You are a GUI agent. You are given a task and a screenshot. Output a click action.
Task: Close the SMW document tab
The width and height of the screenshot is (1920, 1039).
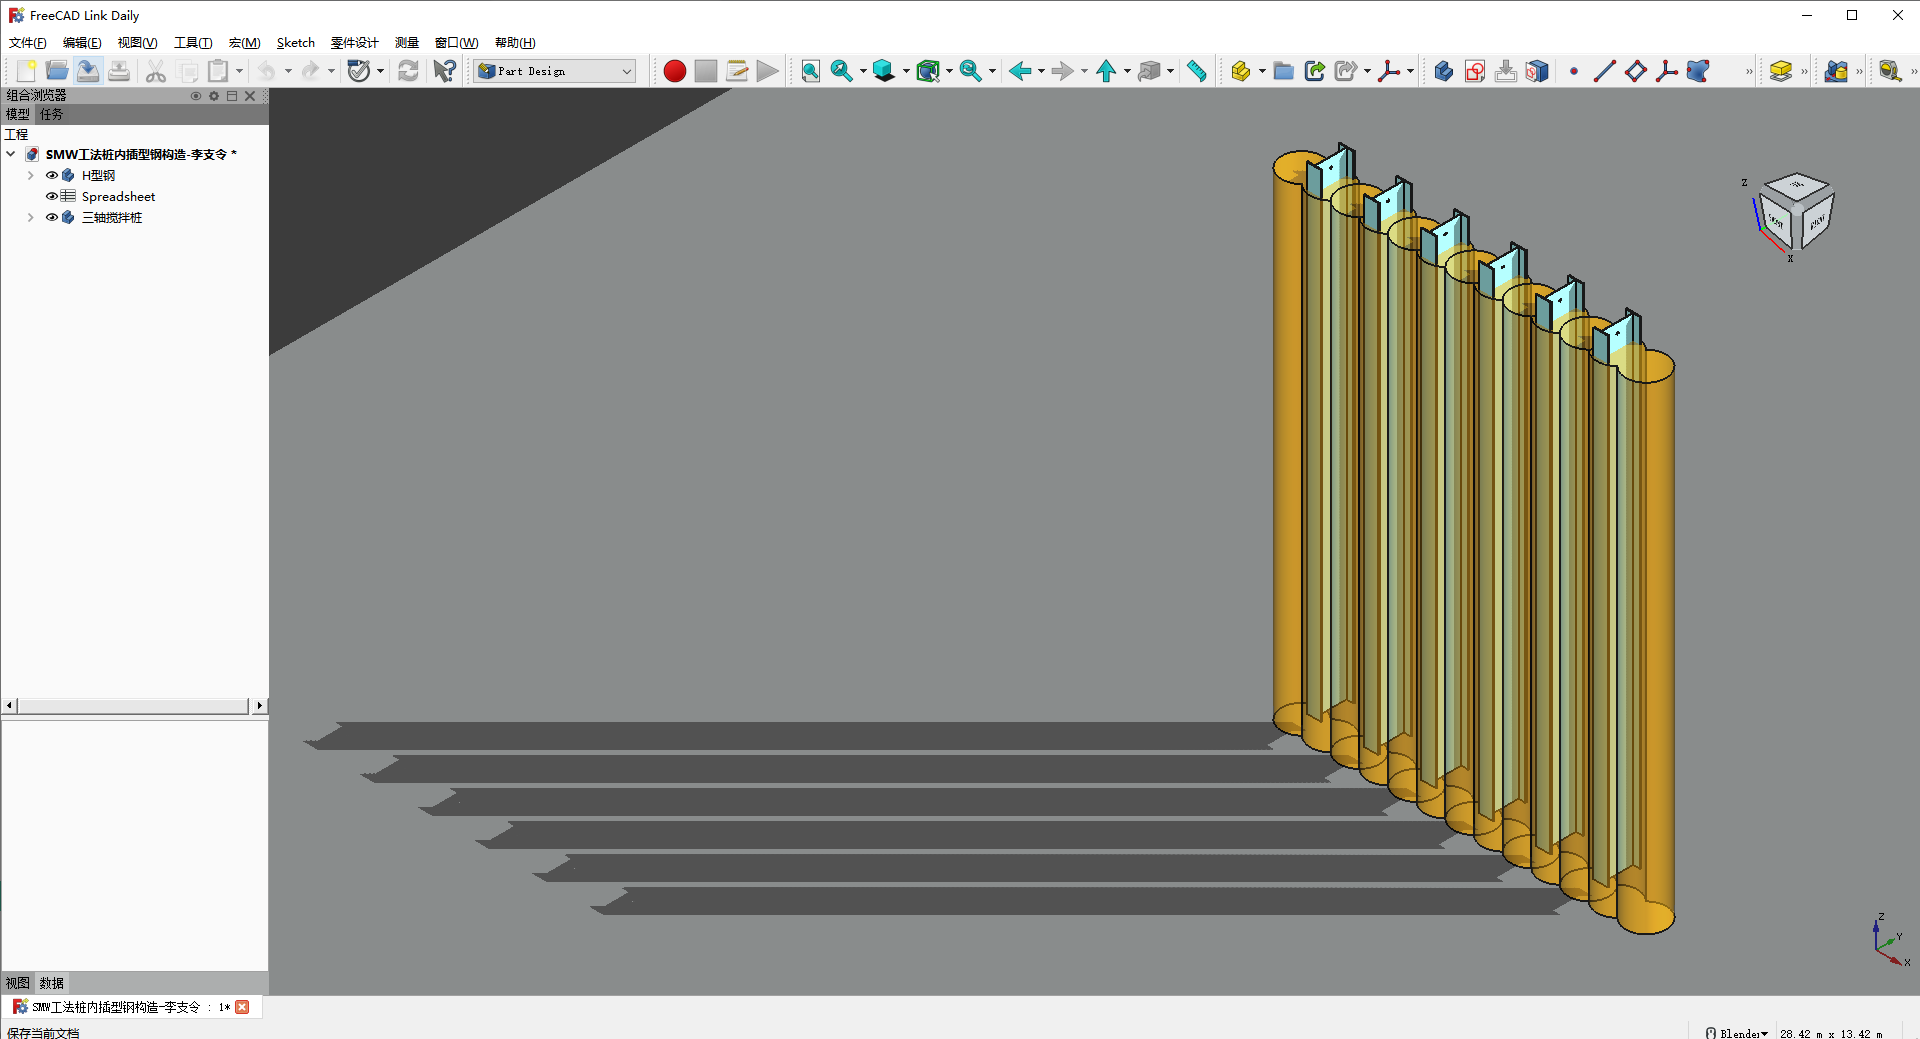pos(242,1007)
